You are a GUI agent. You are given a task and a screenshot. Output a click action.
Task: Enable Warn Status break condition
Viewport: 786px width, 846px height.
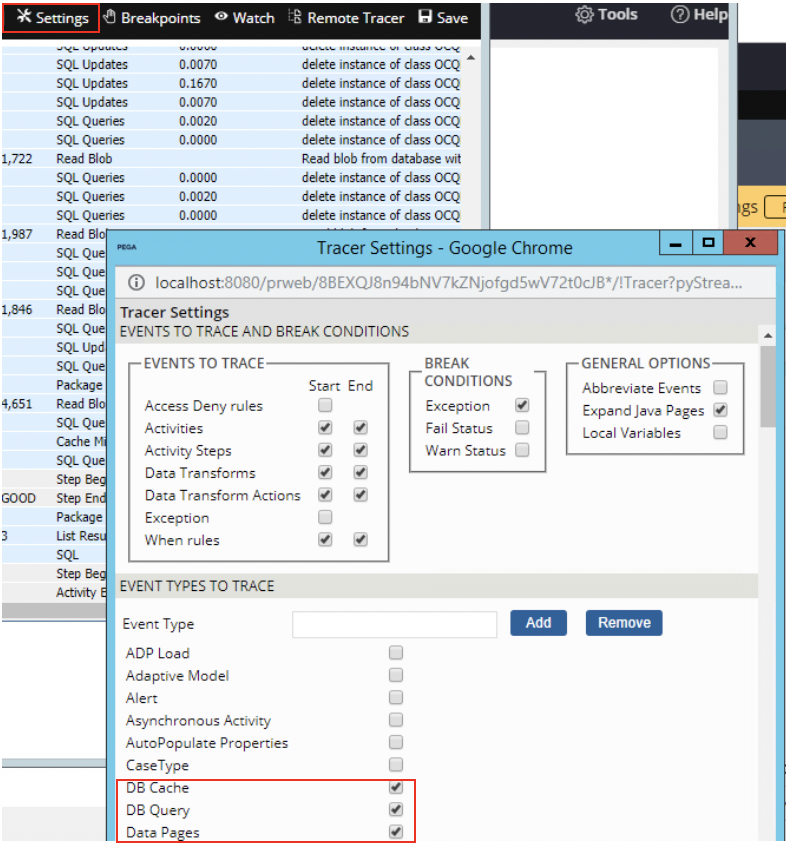522,450
